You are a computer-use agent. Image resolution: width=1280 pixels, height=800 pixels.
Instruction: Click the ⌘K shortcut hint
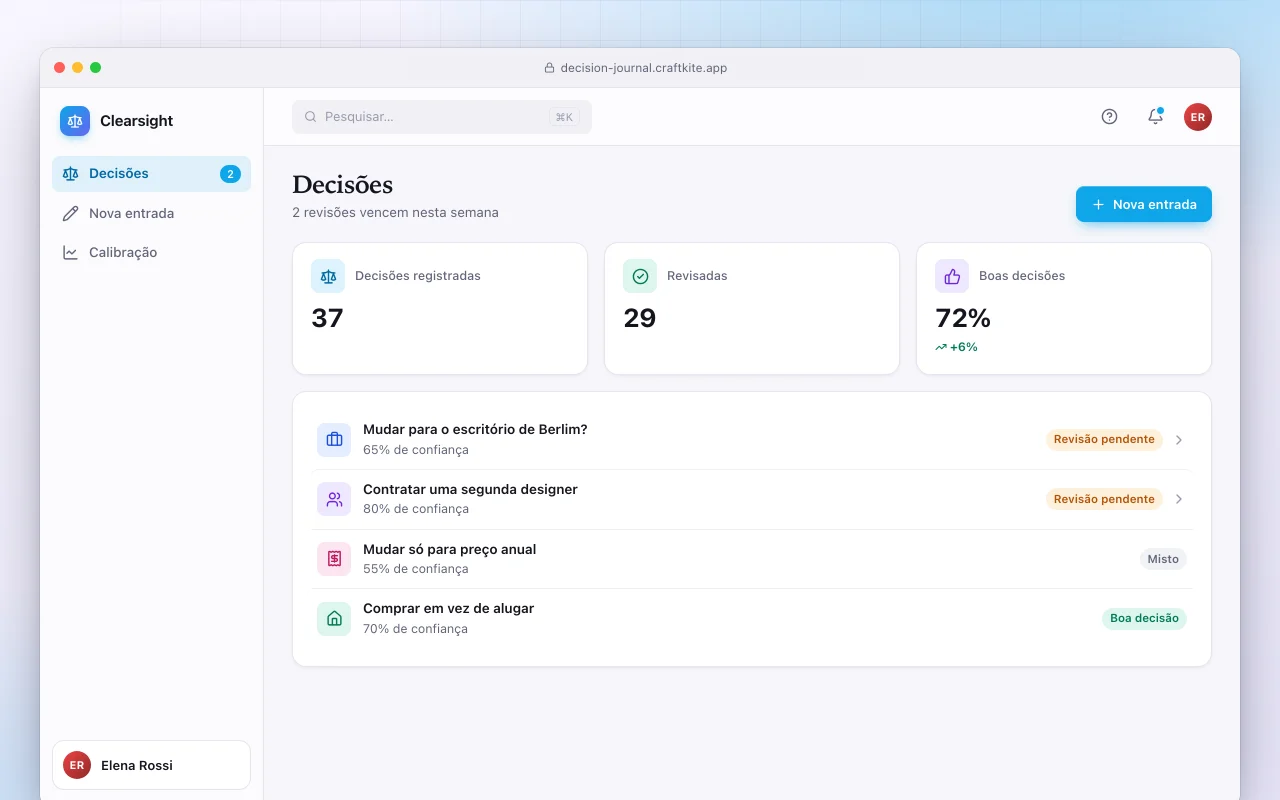coord(564,117)
